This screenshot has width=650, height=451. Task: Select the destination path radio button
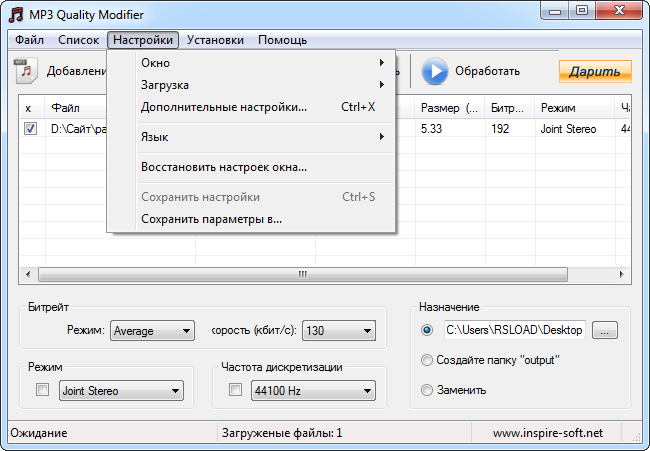coord(427,330)
